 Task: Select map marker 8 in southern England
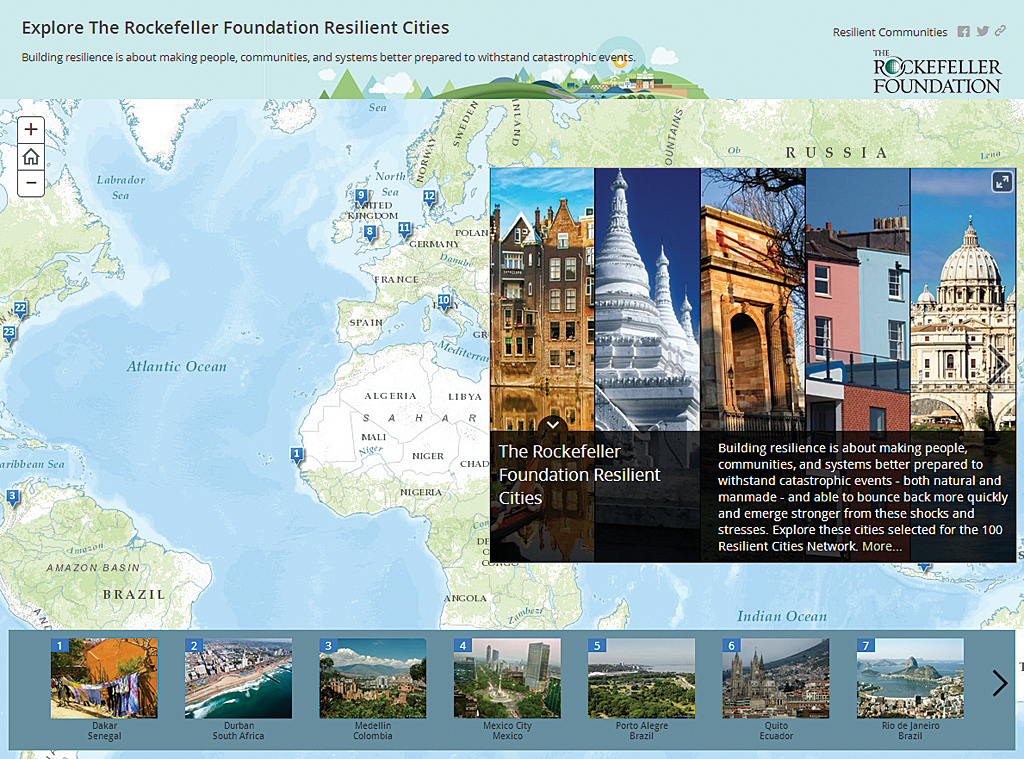[370, 233]
